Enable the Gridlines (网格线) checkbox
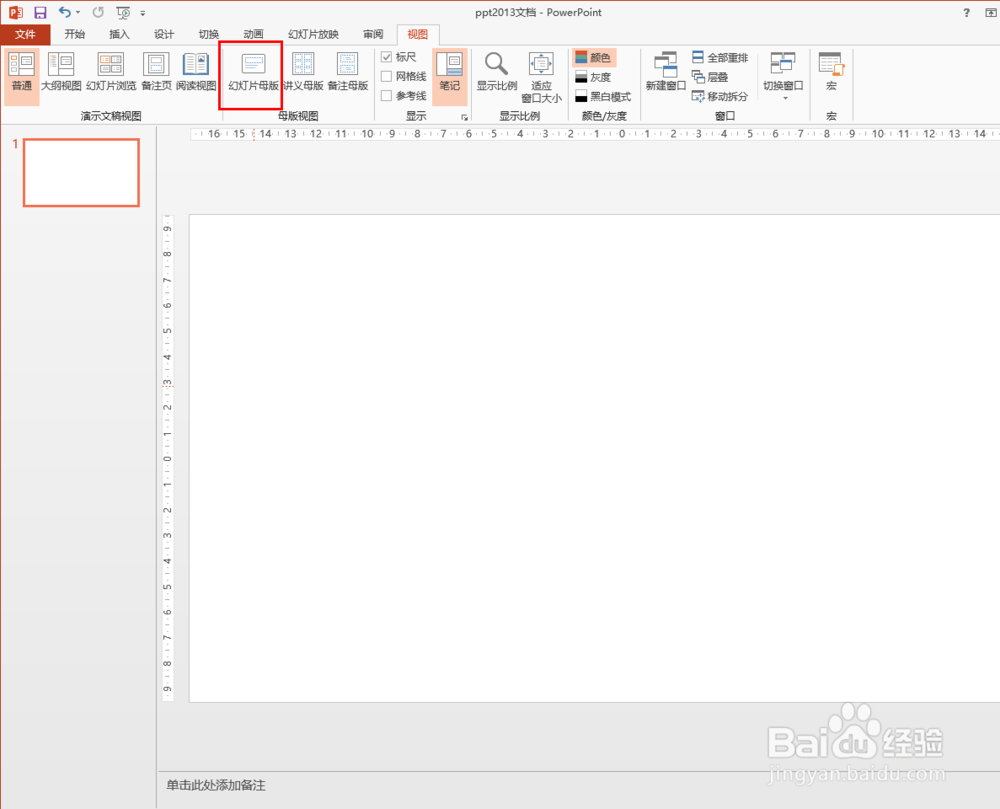 click(x=386, y=77)
